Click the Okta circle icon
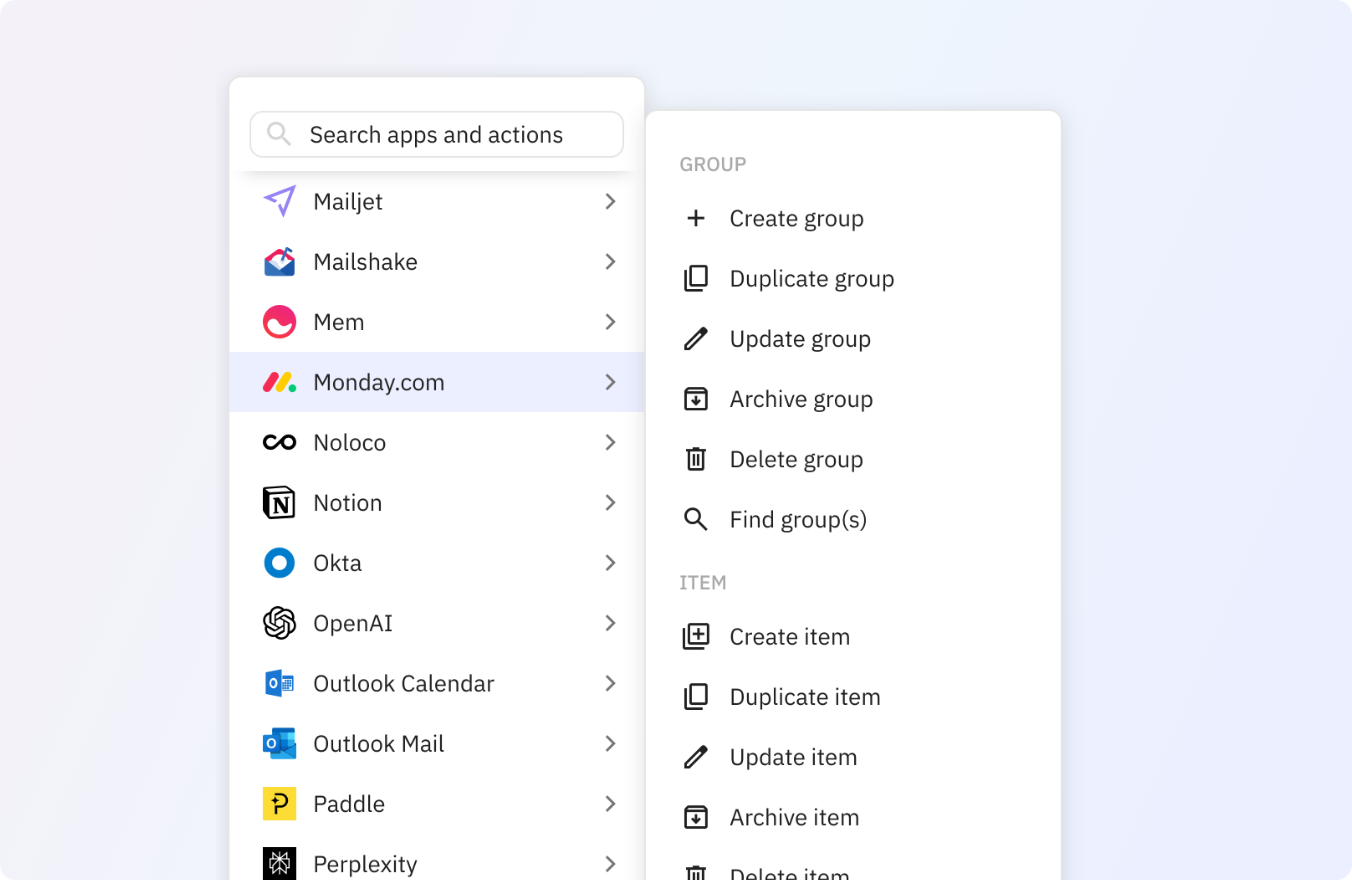The width and height of the screenshot is (1352, 880). [x=280, y=563]
